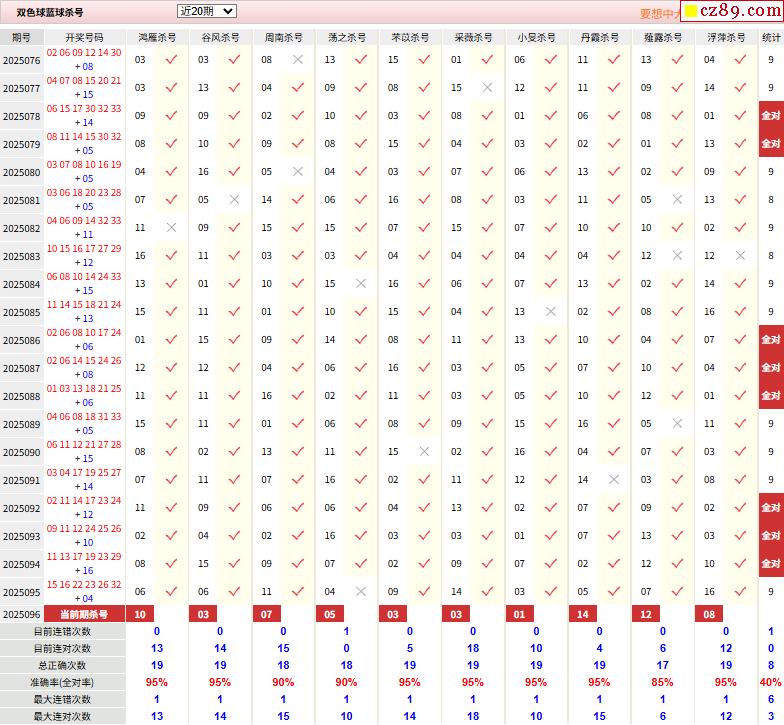Click 周南杀号 check mark in row 2025078
784x725 pixels.
click(298, 116)
